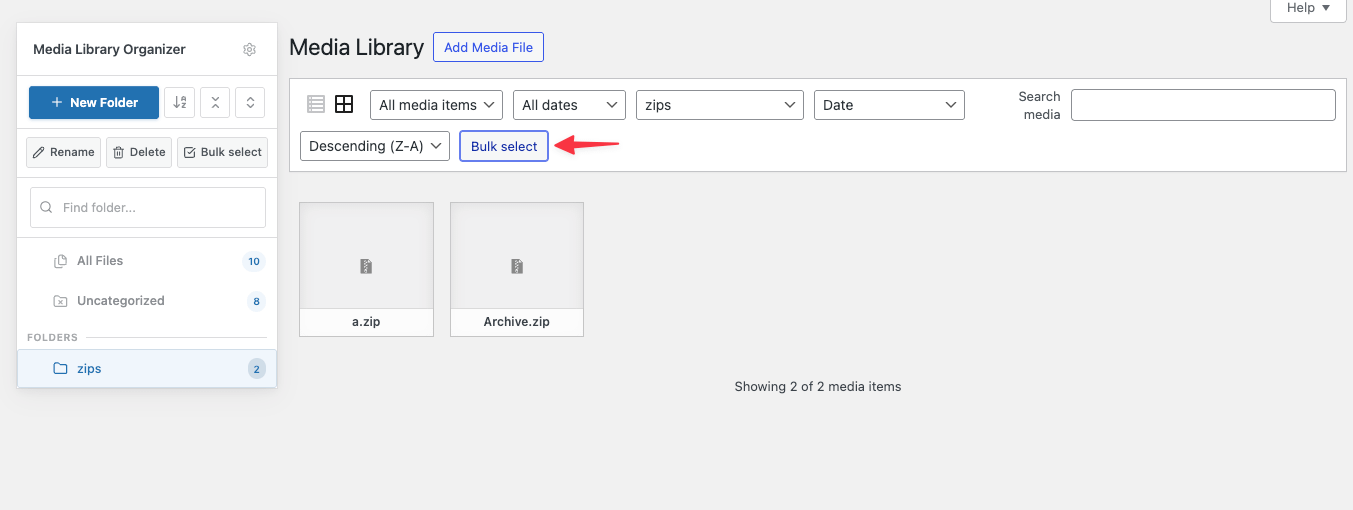This screenshot has width=1353, height=510.
Task: Select the Archive.zip thumbnail
Action: pos(517,269)
